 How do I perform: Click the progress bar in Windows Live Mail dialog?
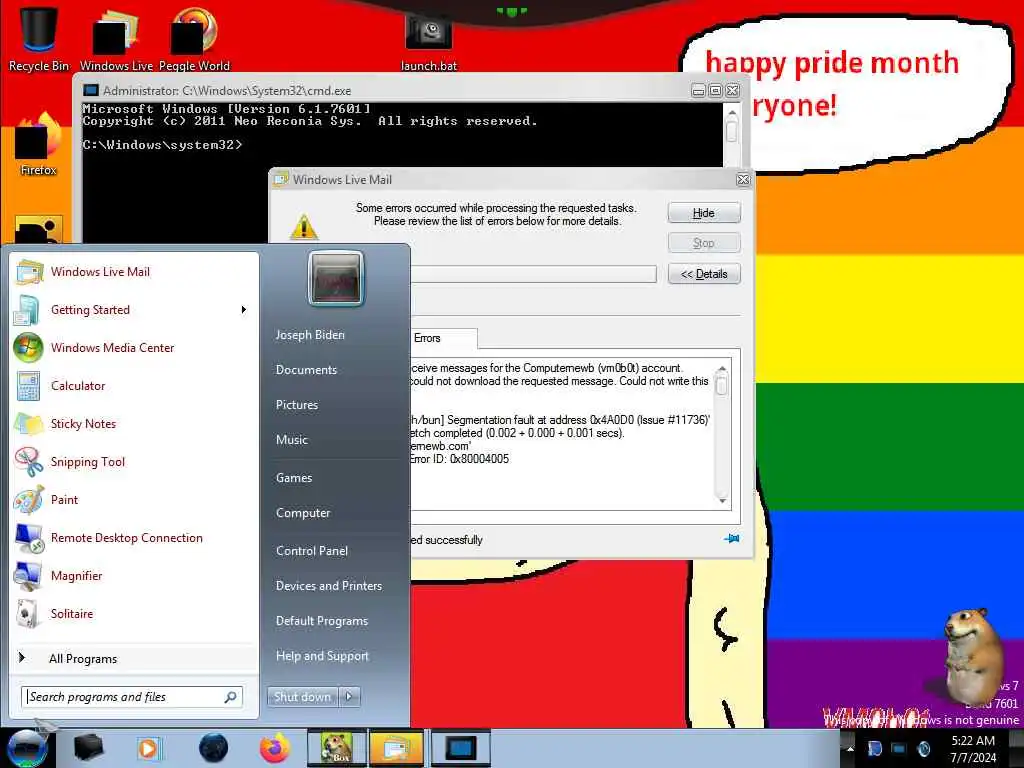pos(533,274)
